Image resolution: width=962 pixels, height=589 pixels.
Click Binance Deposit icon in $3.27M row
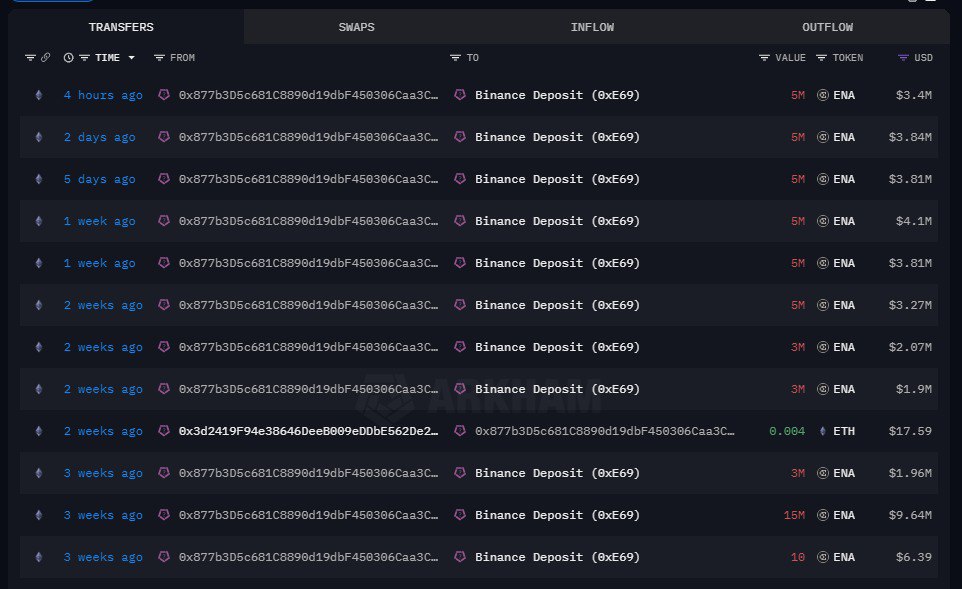(460, 304)
